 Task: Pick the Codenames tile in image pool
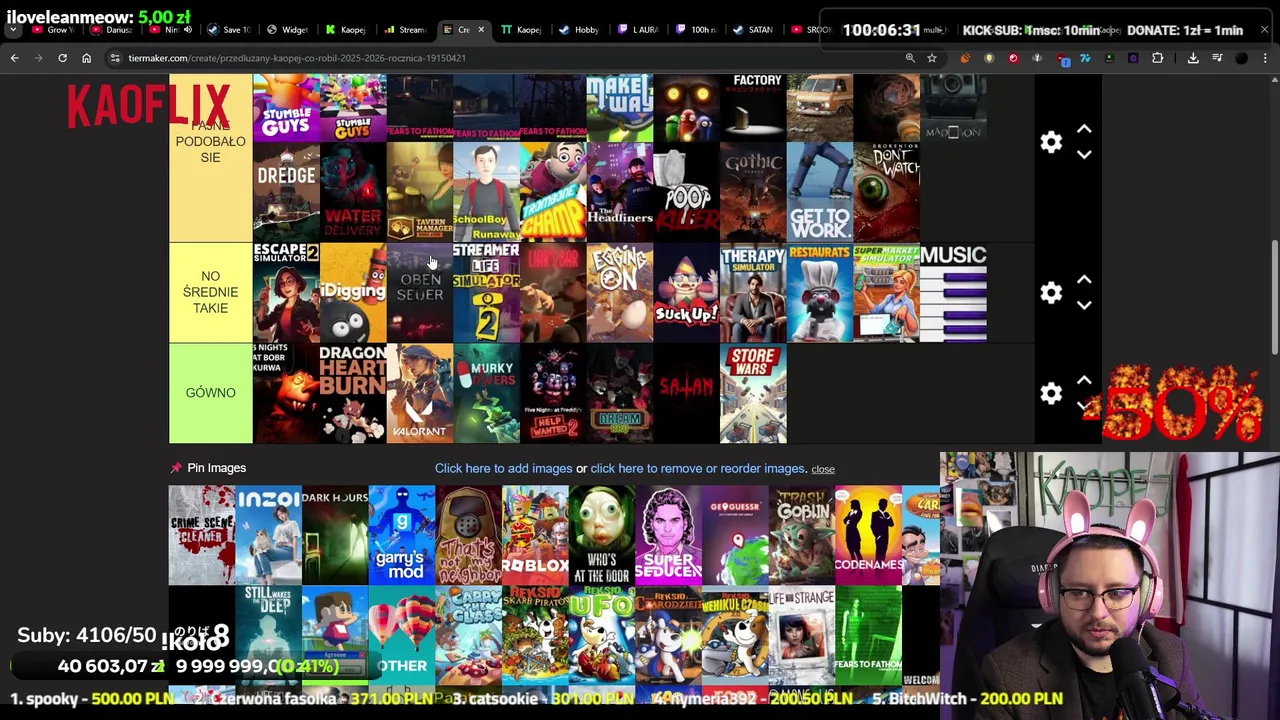tap(868, 535)
